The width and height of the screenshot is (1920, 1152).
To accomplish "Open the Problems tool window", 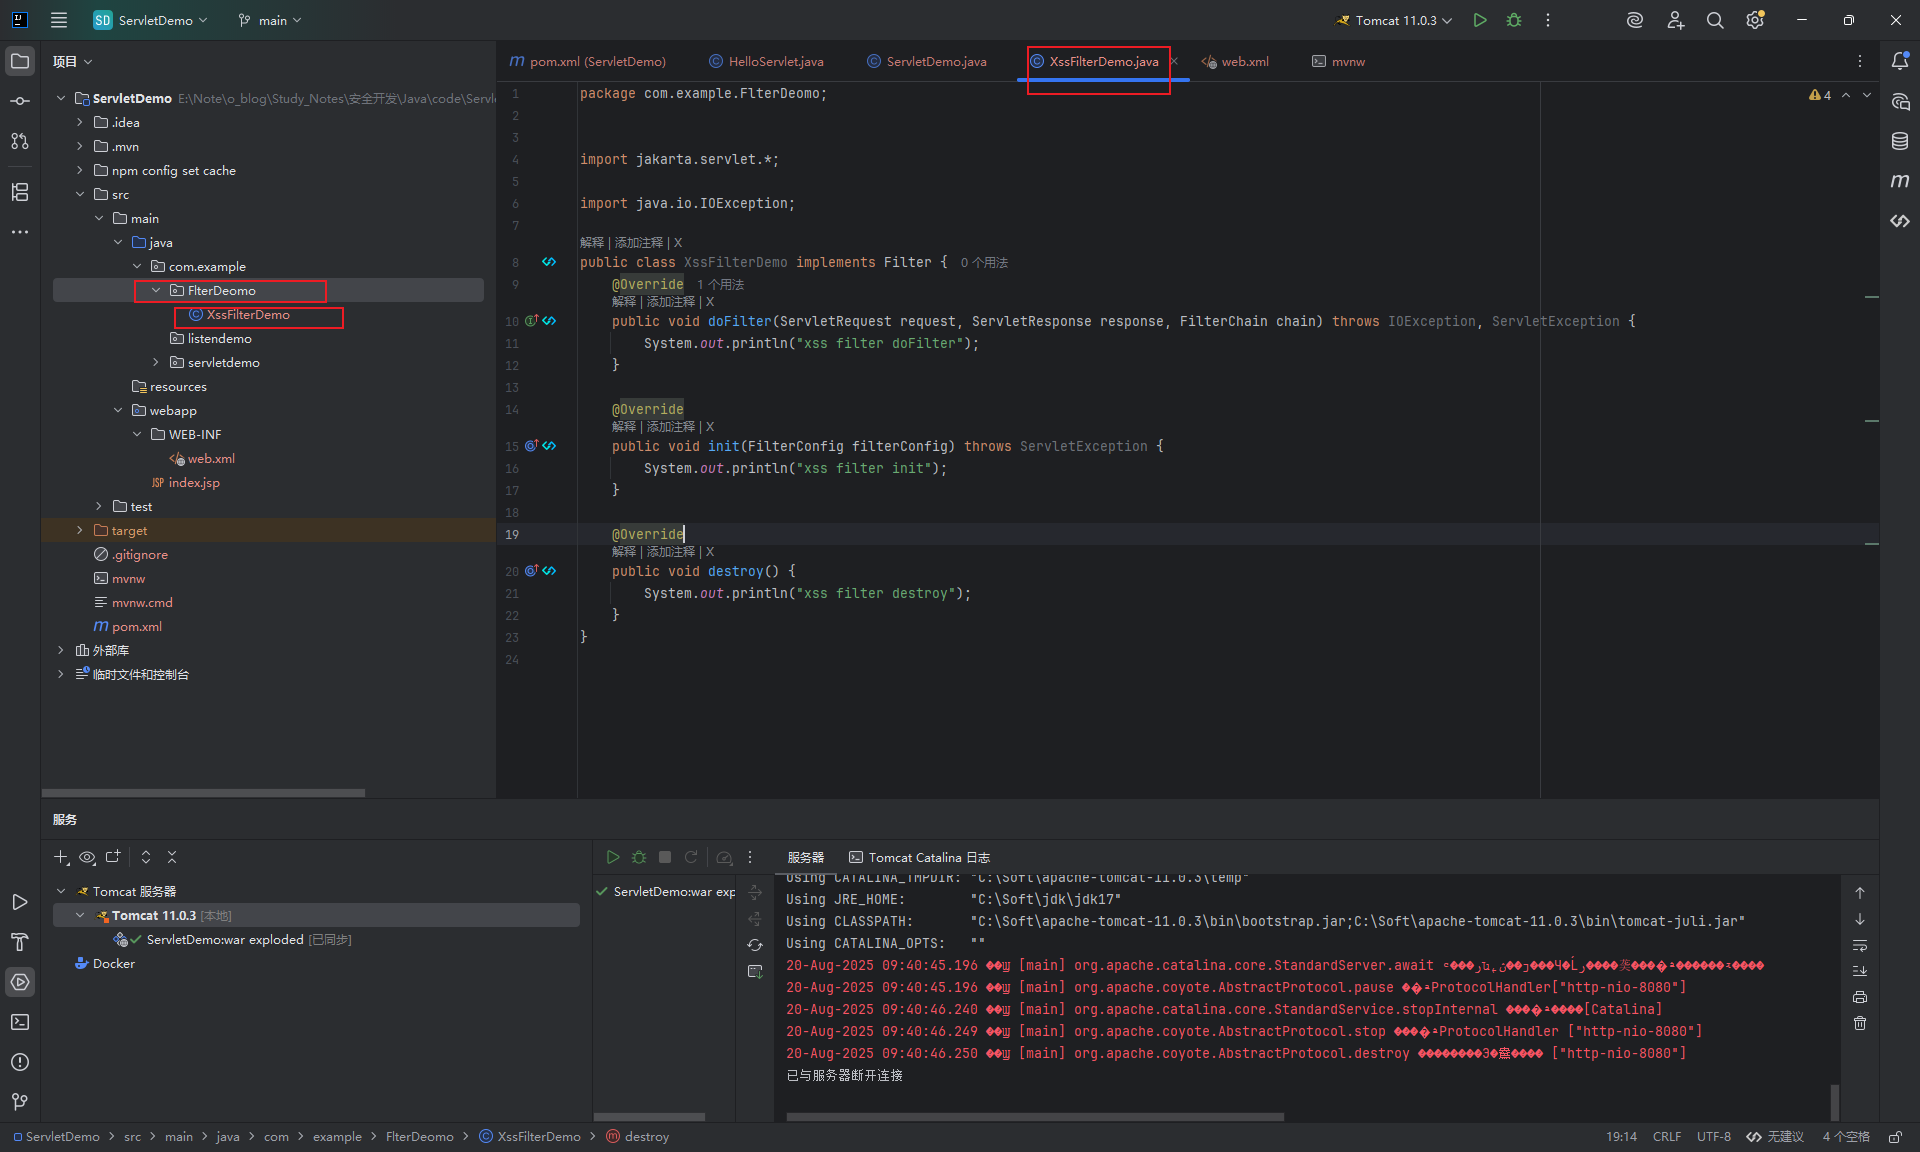I will pyautogui.click(x=20, y=1062).
